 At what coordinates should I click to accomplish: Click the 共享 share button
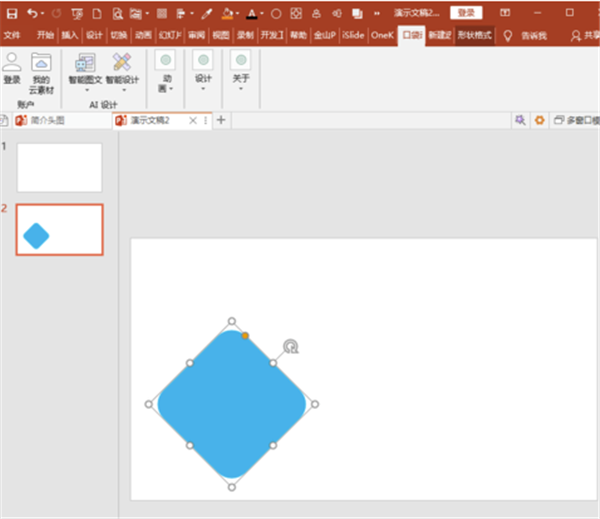tap(584, 35)
